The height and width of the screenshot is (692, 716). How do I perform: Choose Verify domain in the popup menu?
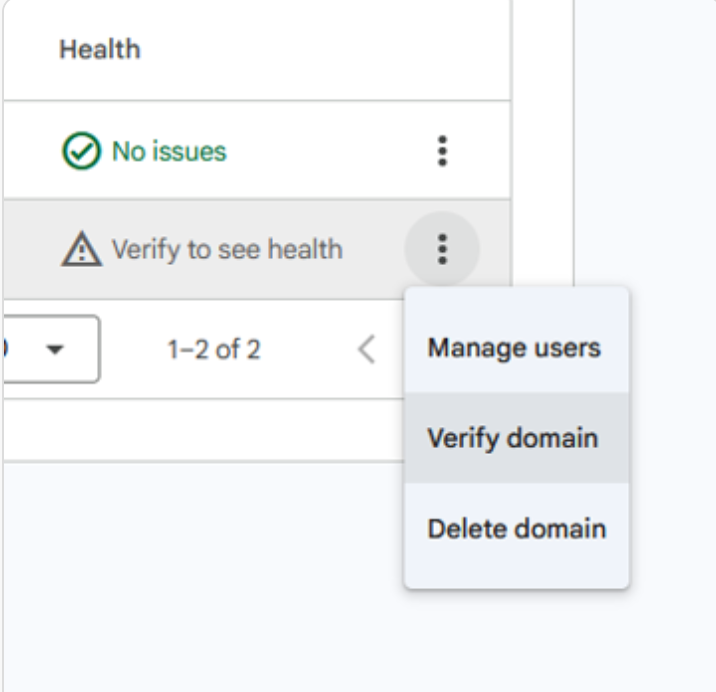tap(514, 438)
